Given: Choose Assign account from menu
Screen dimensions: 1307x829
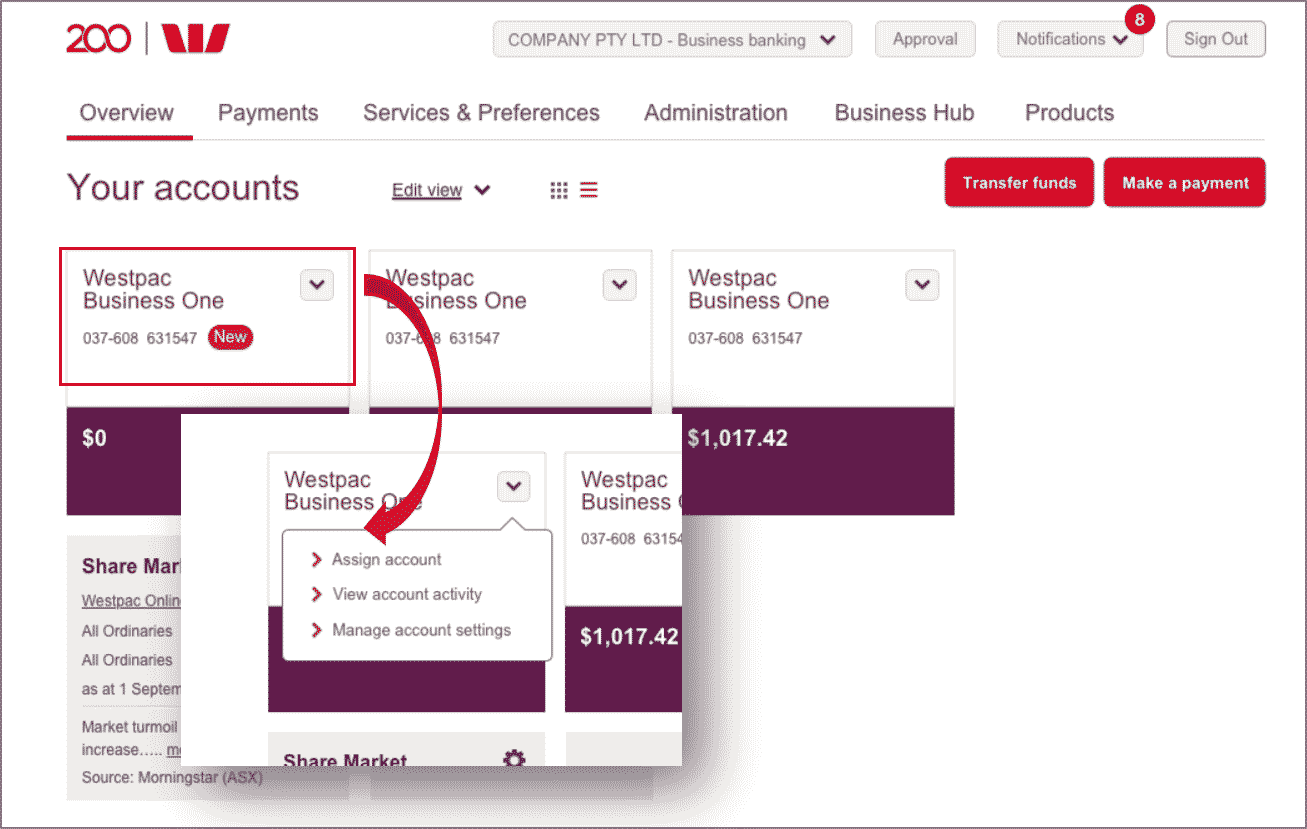Looking at the screenshot, I should [x=386, y=560].
